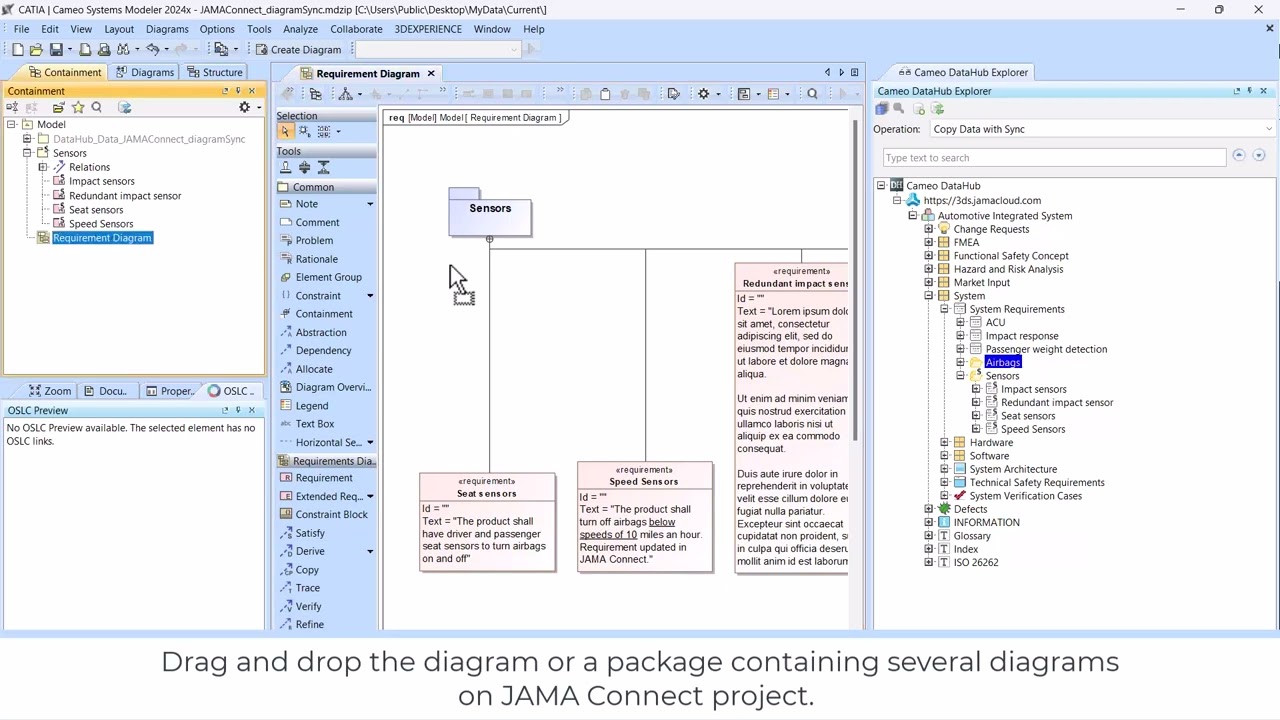The image size is (1280, 720).
Task: Select the Rationale tool in palette
Action: pos(317,259)
